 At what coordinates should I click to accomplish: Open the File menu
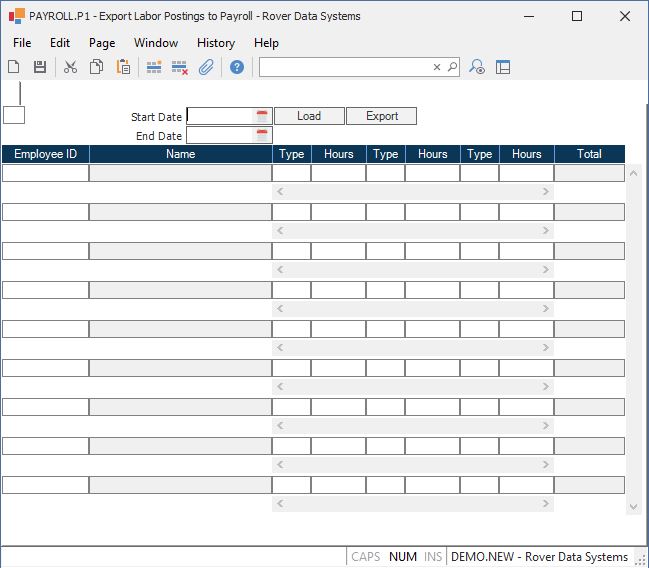22,43
